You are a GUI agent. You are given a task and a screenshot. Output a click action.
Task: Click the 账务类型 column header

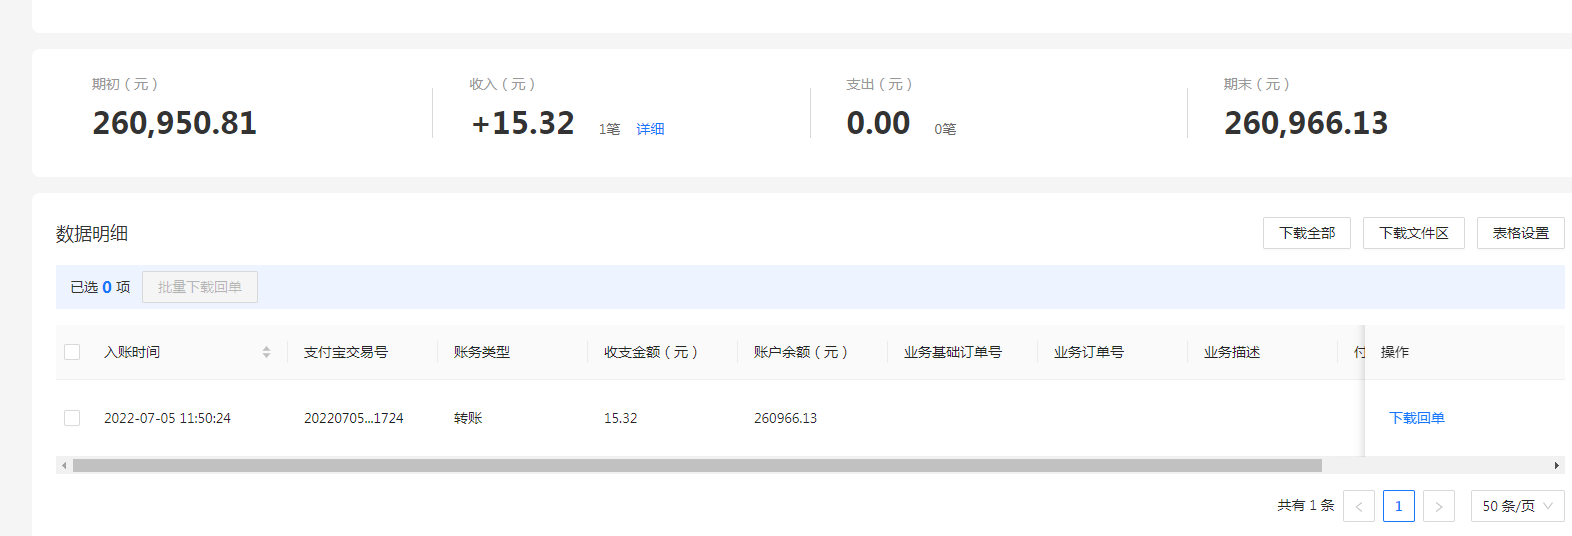tap(482, 352)
